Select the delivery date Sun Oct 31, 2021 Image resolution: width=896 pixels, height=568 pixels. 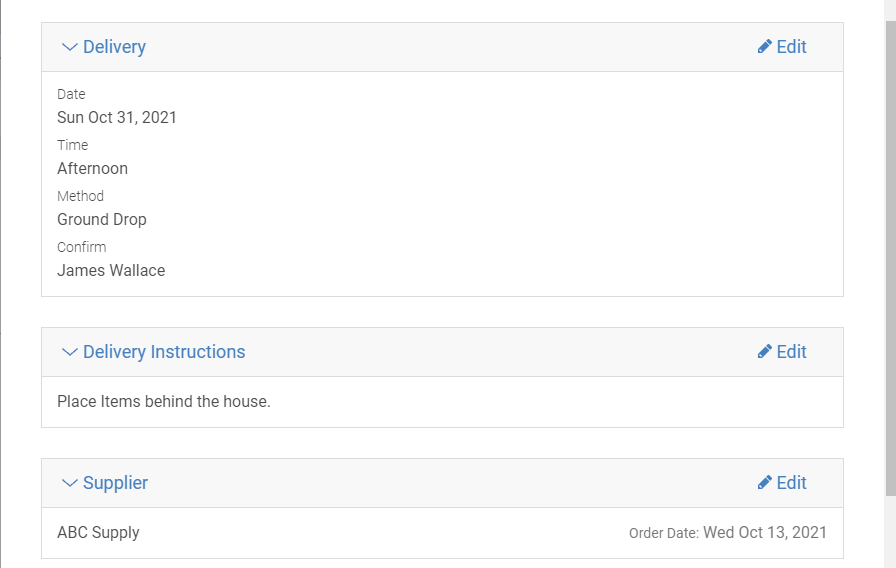[x=117, y=117]
